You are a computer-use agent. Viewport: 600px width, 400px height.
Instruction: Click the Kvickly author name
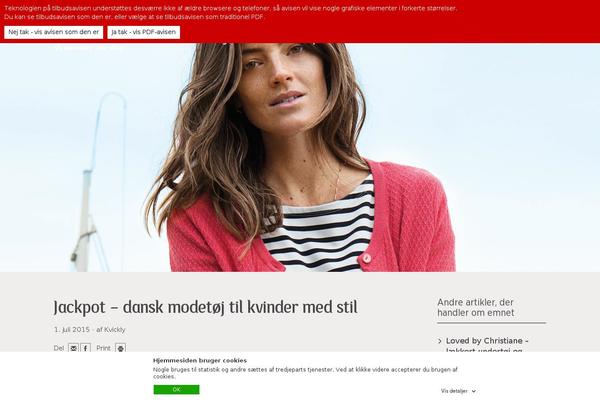click(115, 330)
